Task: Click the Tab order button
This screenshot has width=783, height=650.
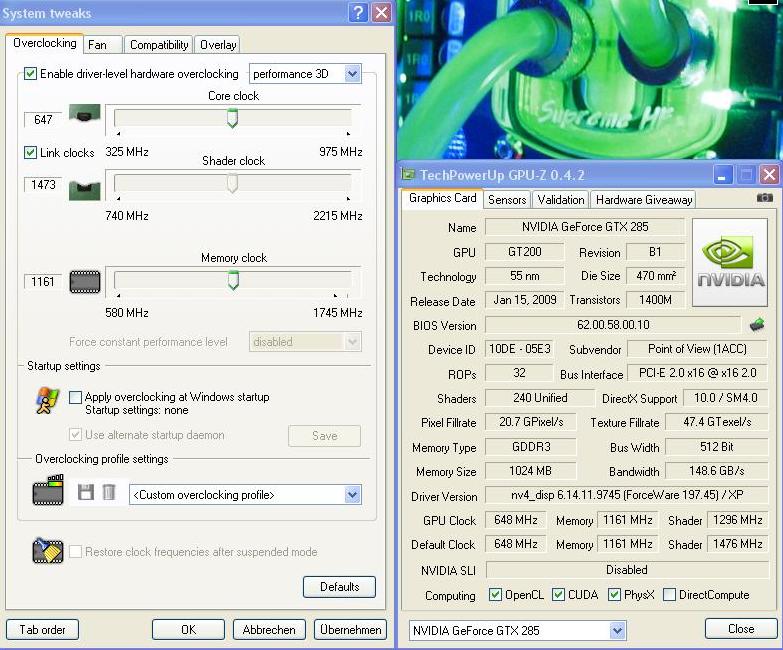Action: click(42, 630)
